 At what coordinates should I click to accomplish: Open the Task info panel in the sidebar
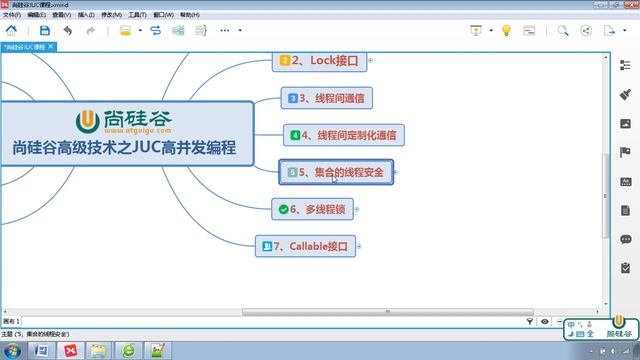point(625,268)
